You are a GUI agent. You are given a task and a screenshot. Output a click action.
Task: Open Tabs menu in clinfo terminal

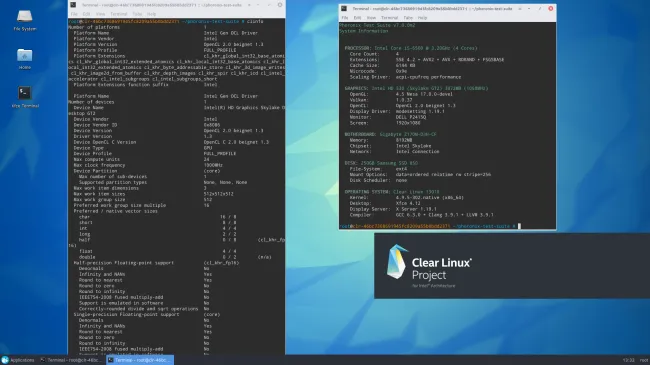(137, 14)
